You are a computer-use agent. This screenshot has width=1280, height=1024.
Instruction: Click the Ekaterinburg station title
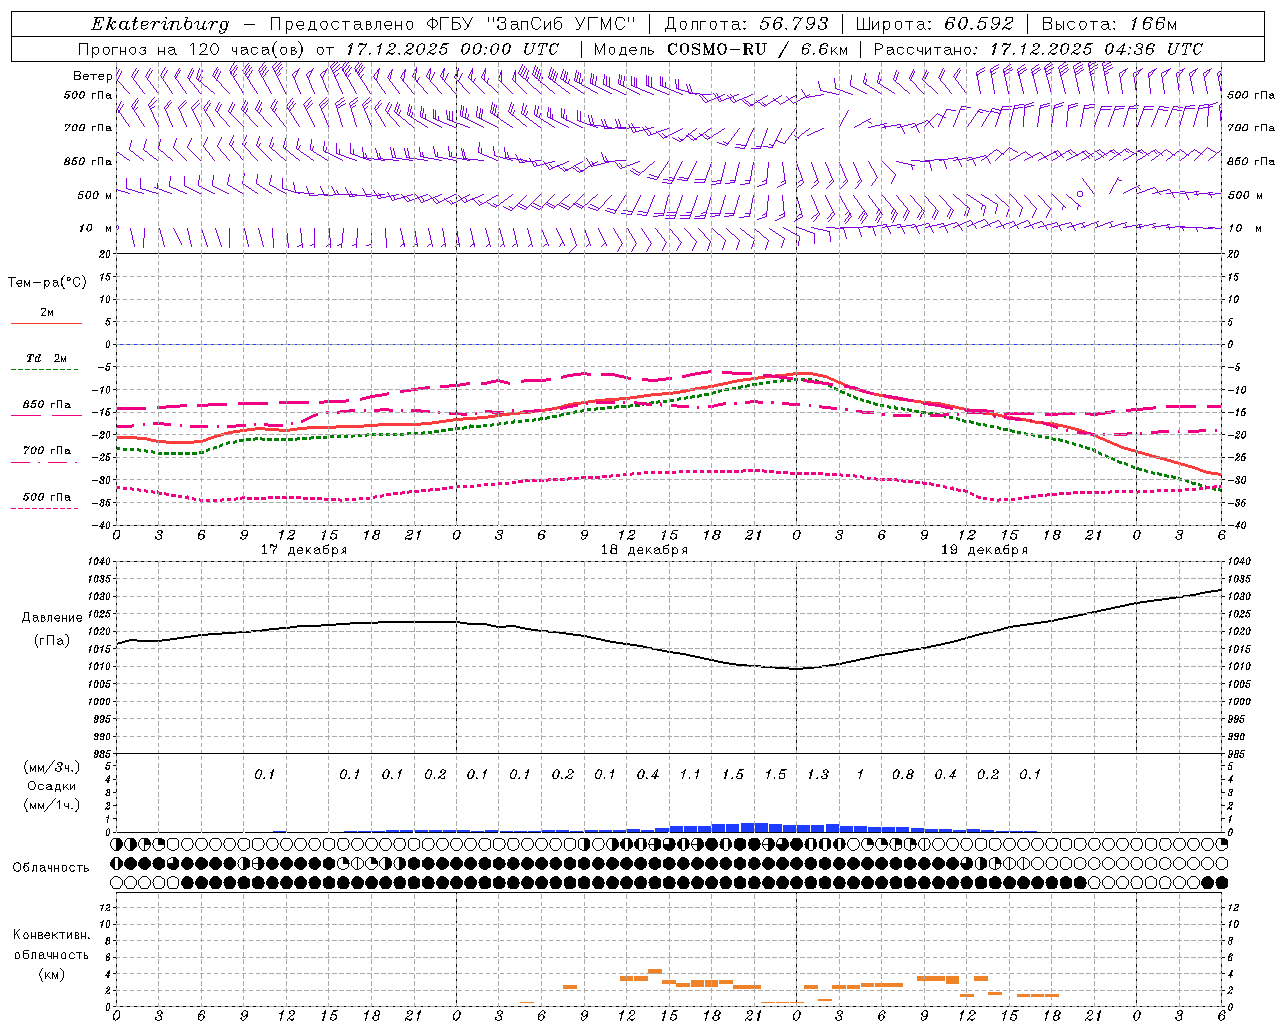click(x=160, y=24)
